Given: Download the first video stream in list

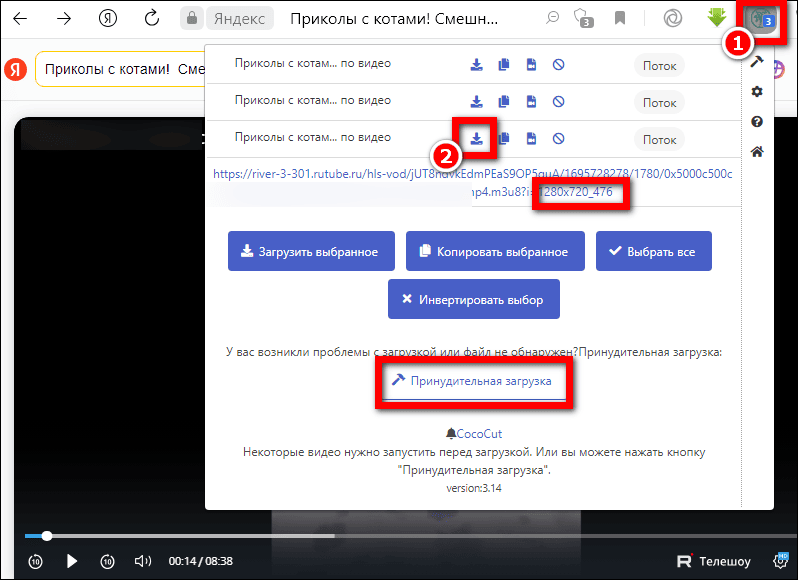Looking at the screenshot, I should coord(478,65).
